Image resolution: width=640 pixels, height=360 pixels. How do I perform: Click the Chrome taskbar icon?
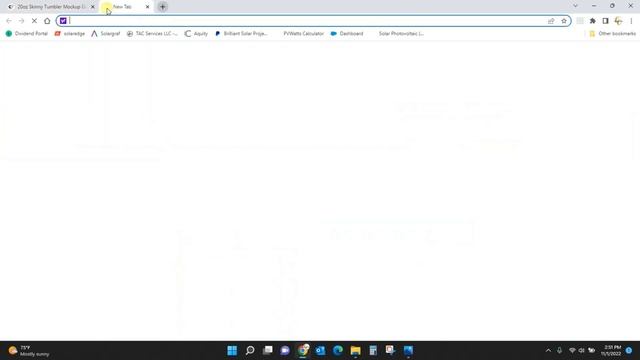[303, 350]
